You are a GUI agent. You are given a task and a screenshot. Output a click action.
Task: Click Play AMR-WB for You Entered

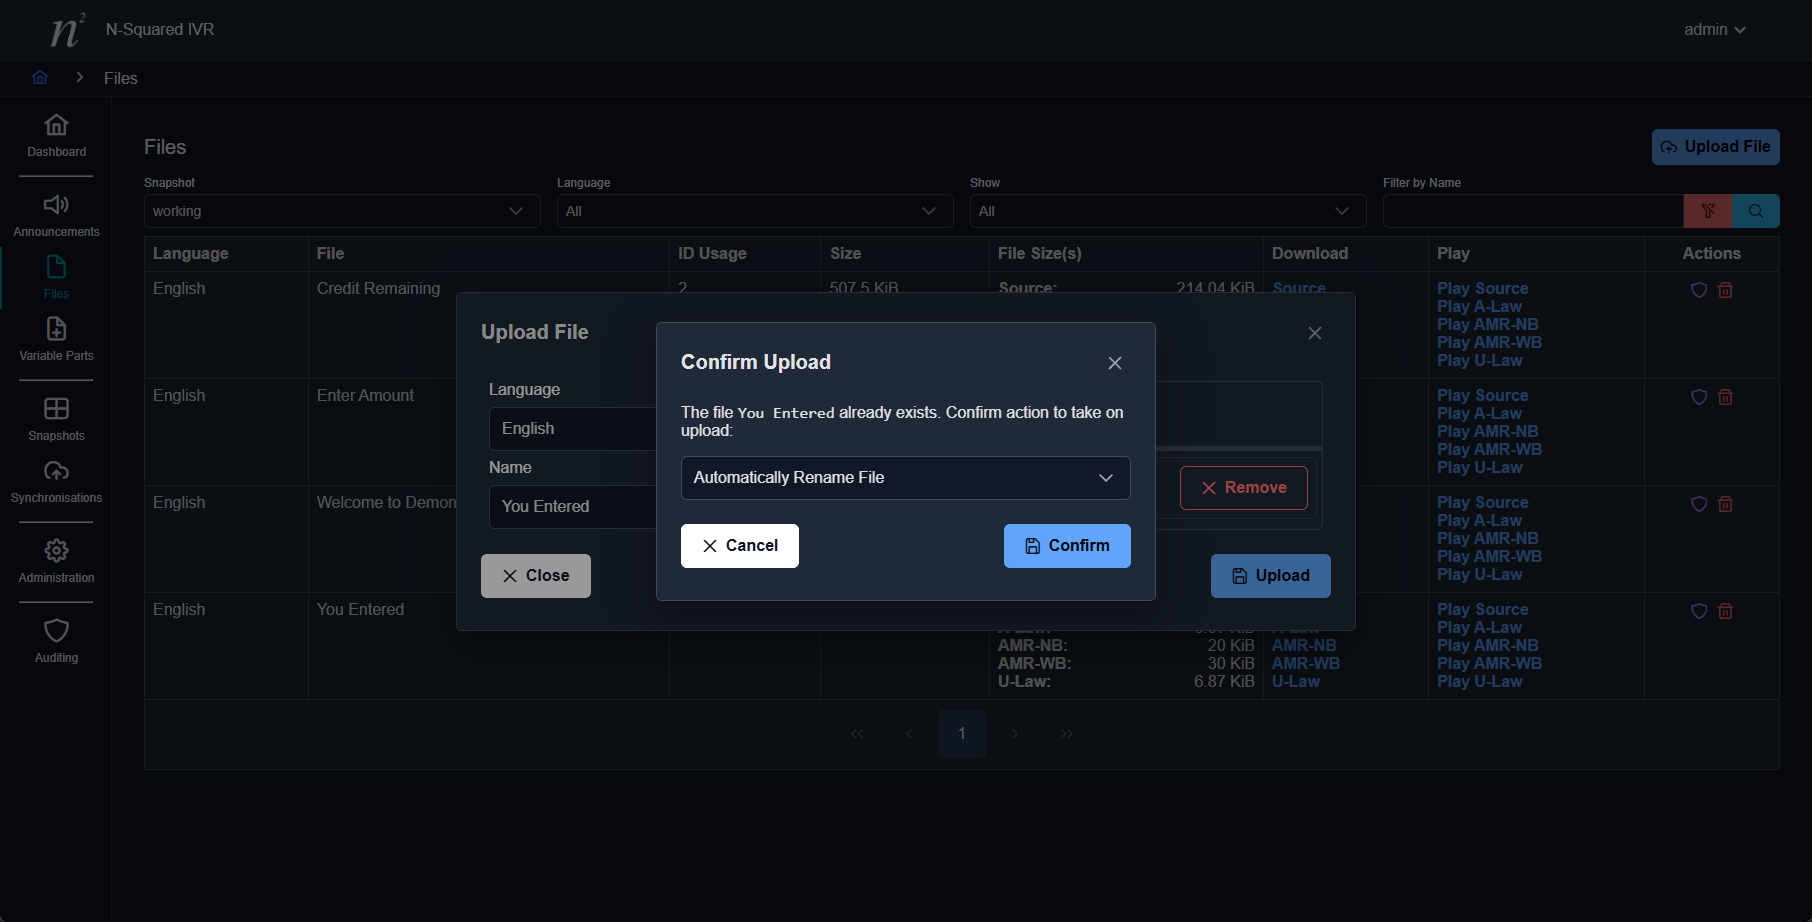click(x=1489, y=664)
